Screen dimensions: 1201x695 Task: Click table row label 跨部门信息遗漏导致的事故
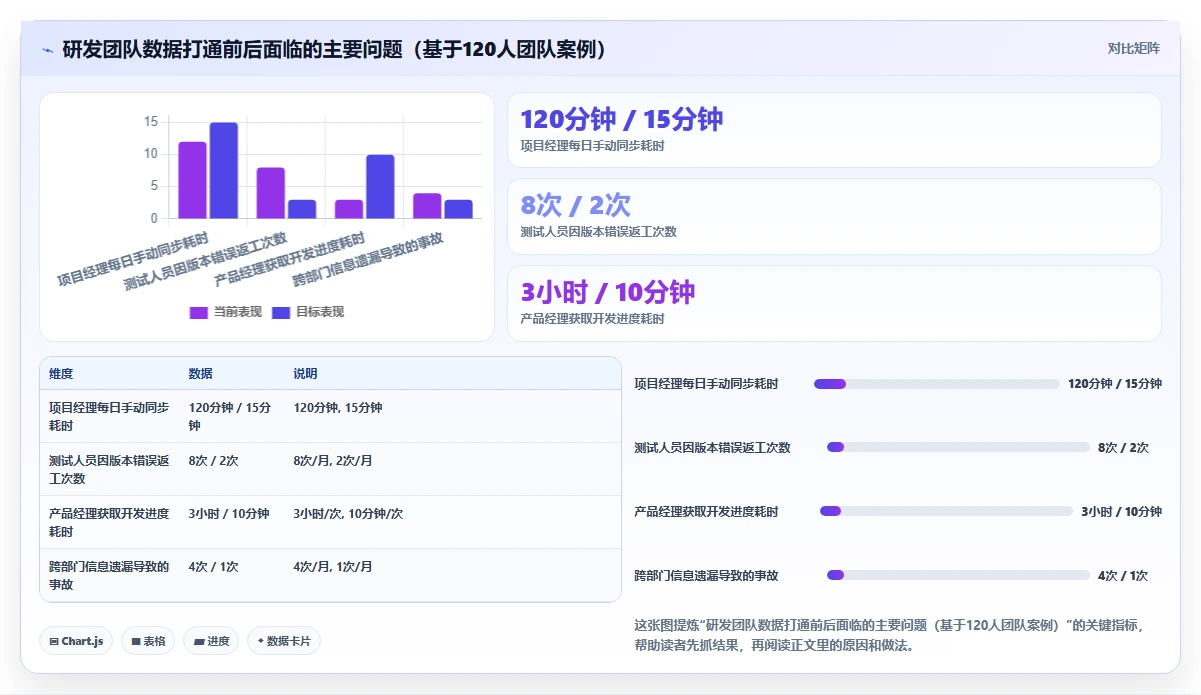coord(109,576)
